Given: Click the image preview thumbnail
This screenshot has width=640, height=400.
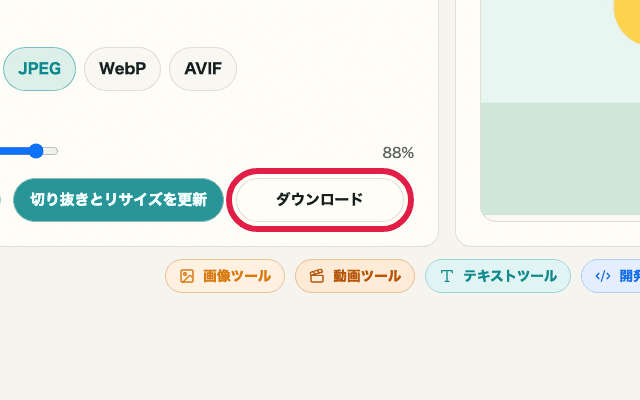Looking at the screenshot, I should (560, 110).
